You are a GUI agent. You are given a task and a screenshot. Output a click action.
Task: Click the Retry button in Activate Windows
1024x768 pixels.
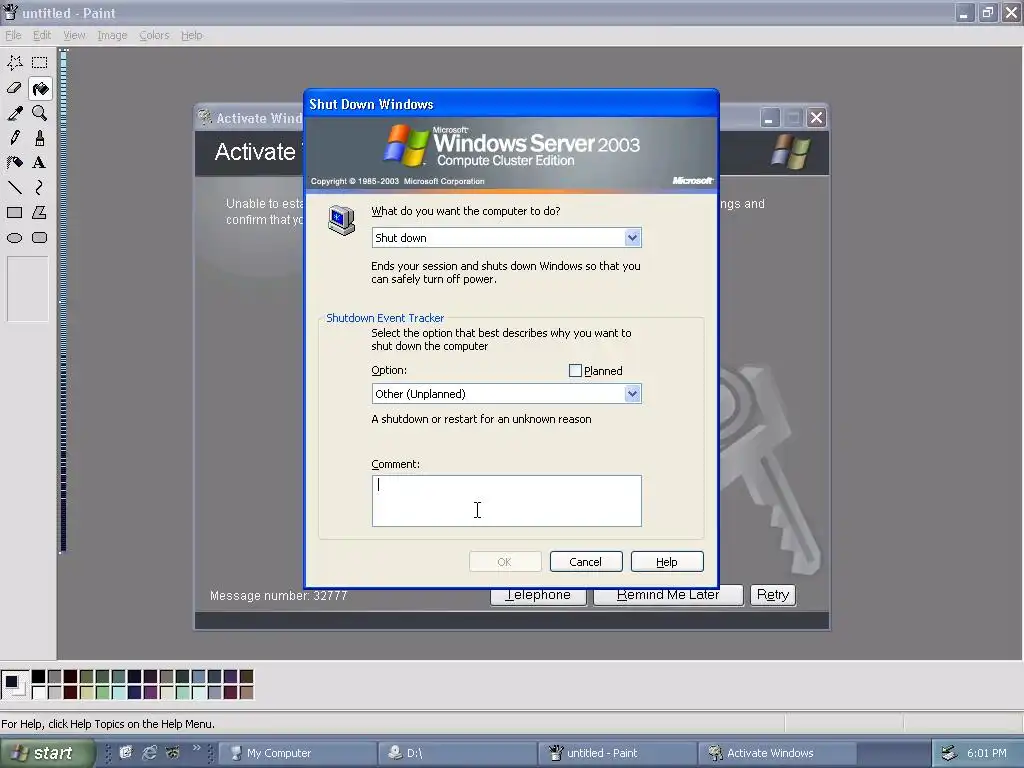(773, 595)
